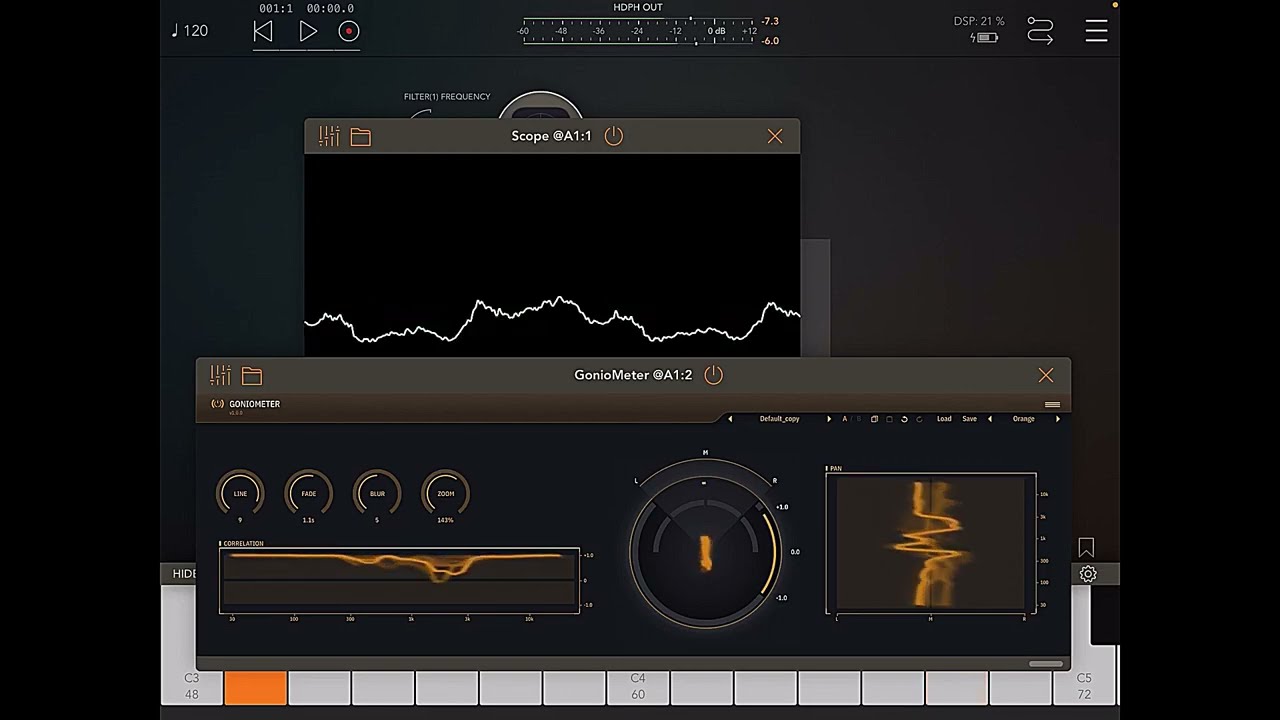1280x720 pixels.
Task: Open the settings gear on the right edge
Action: click(1088, 574)
